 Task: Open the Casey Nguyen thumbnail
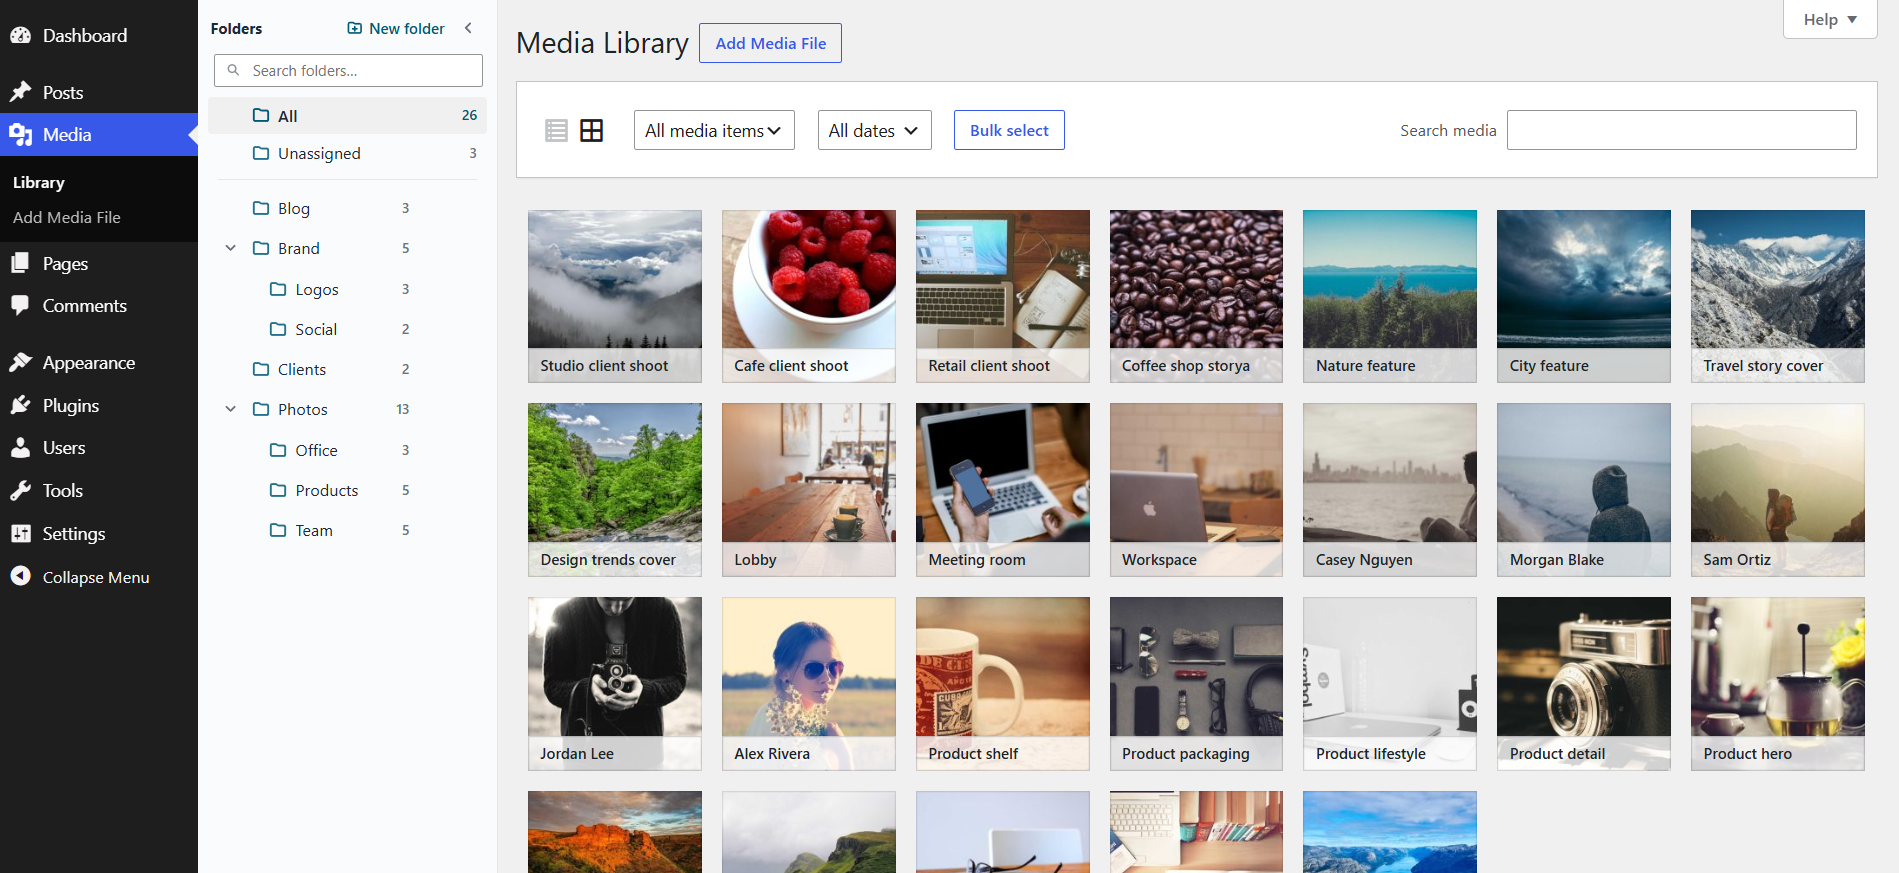pyautogui.click(x=1390, y=490)
